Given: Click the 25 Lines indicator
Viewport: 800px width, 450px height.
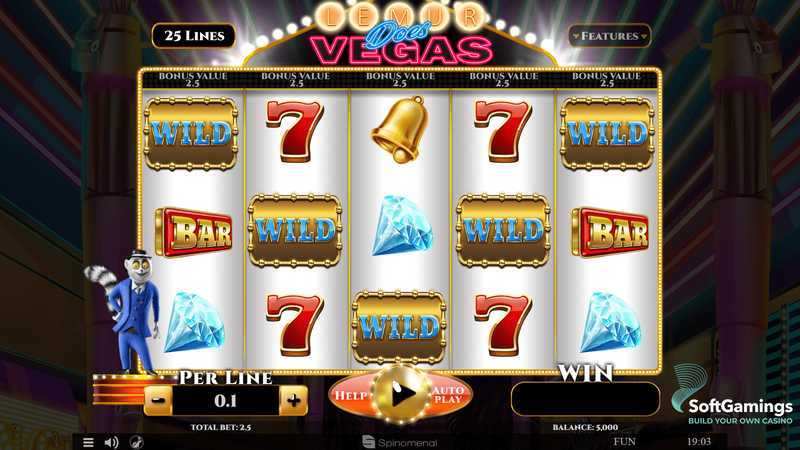Looking at the screenshot, I should 194,36.
